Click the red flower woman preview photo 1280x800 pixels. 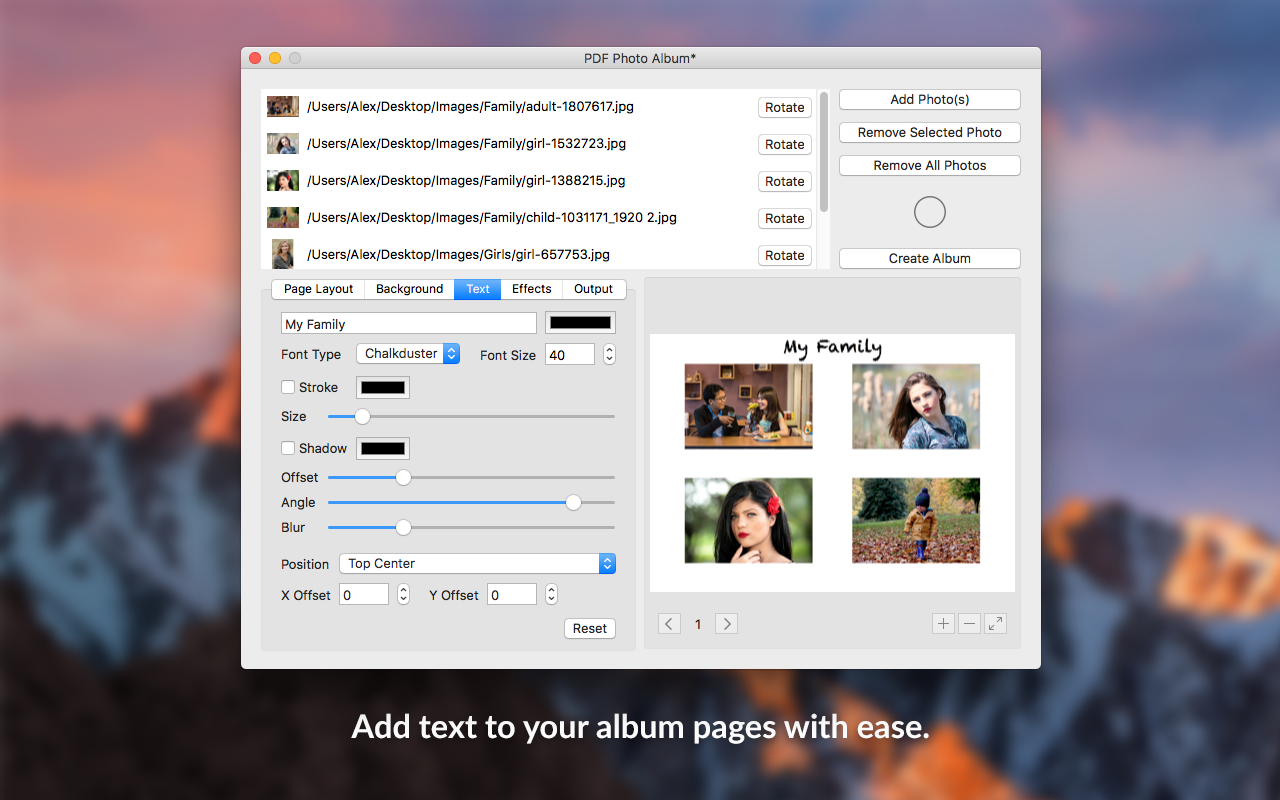tap(749, 520)
